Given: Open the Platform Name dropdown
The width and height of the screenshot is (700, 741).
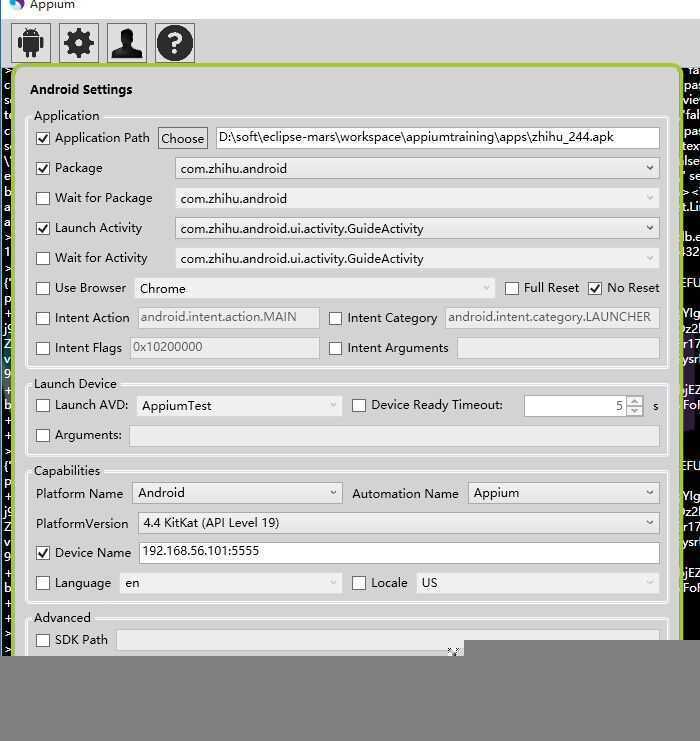Looking at the screenshot, I should 237,493.
